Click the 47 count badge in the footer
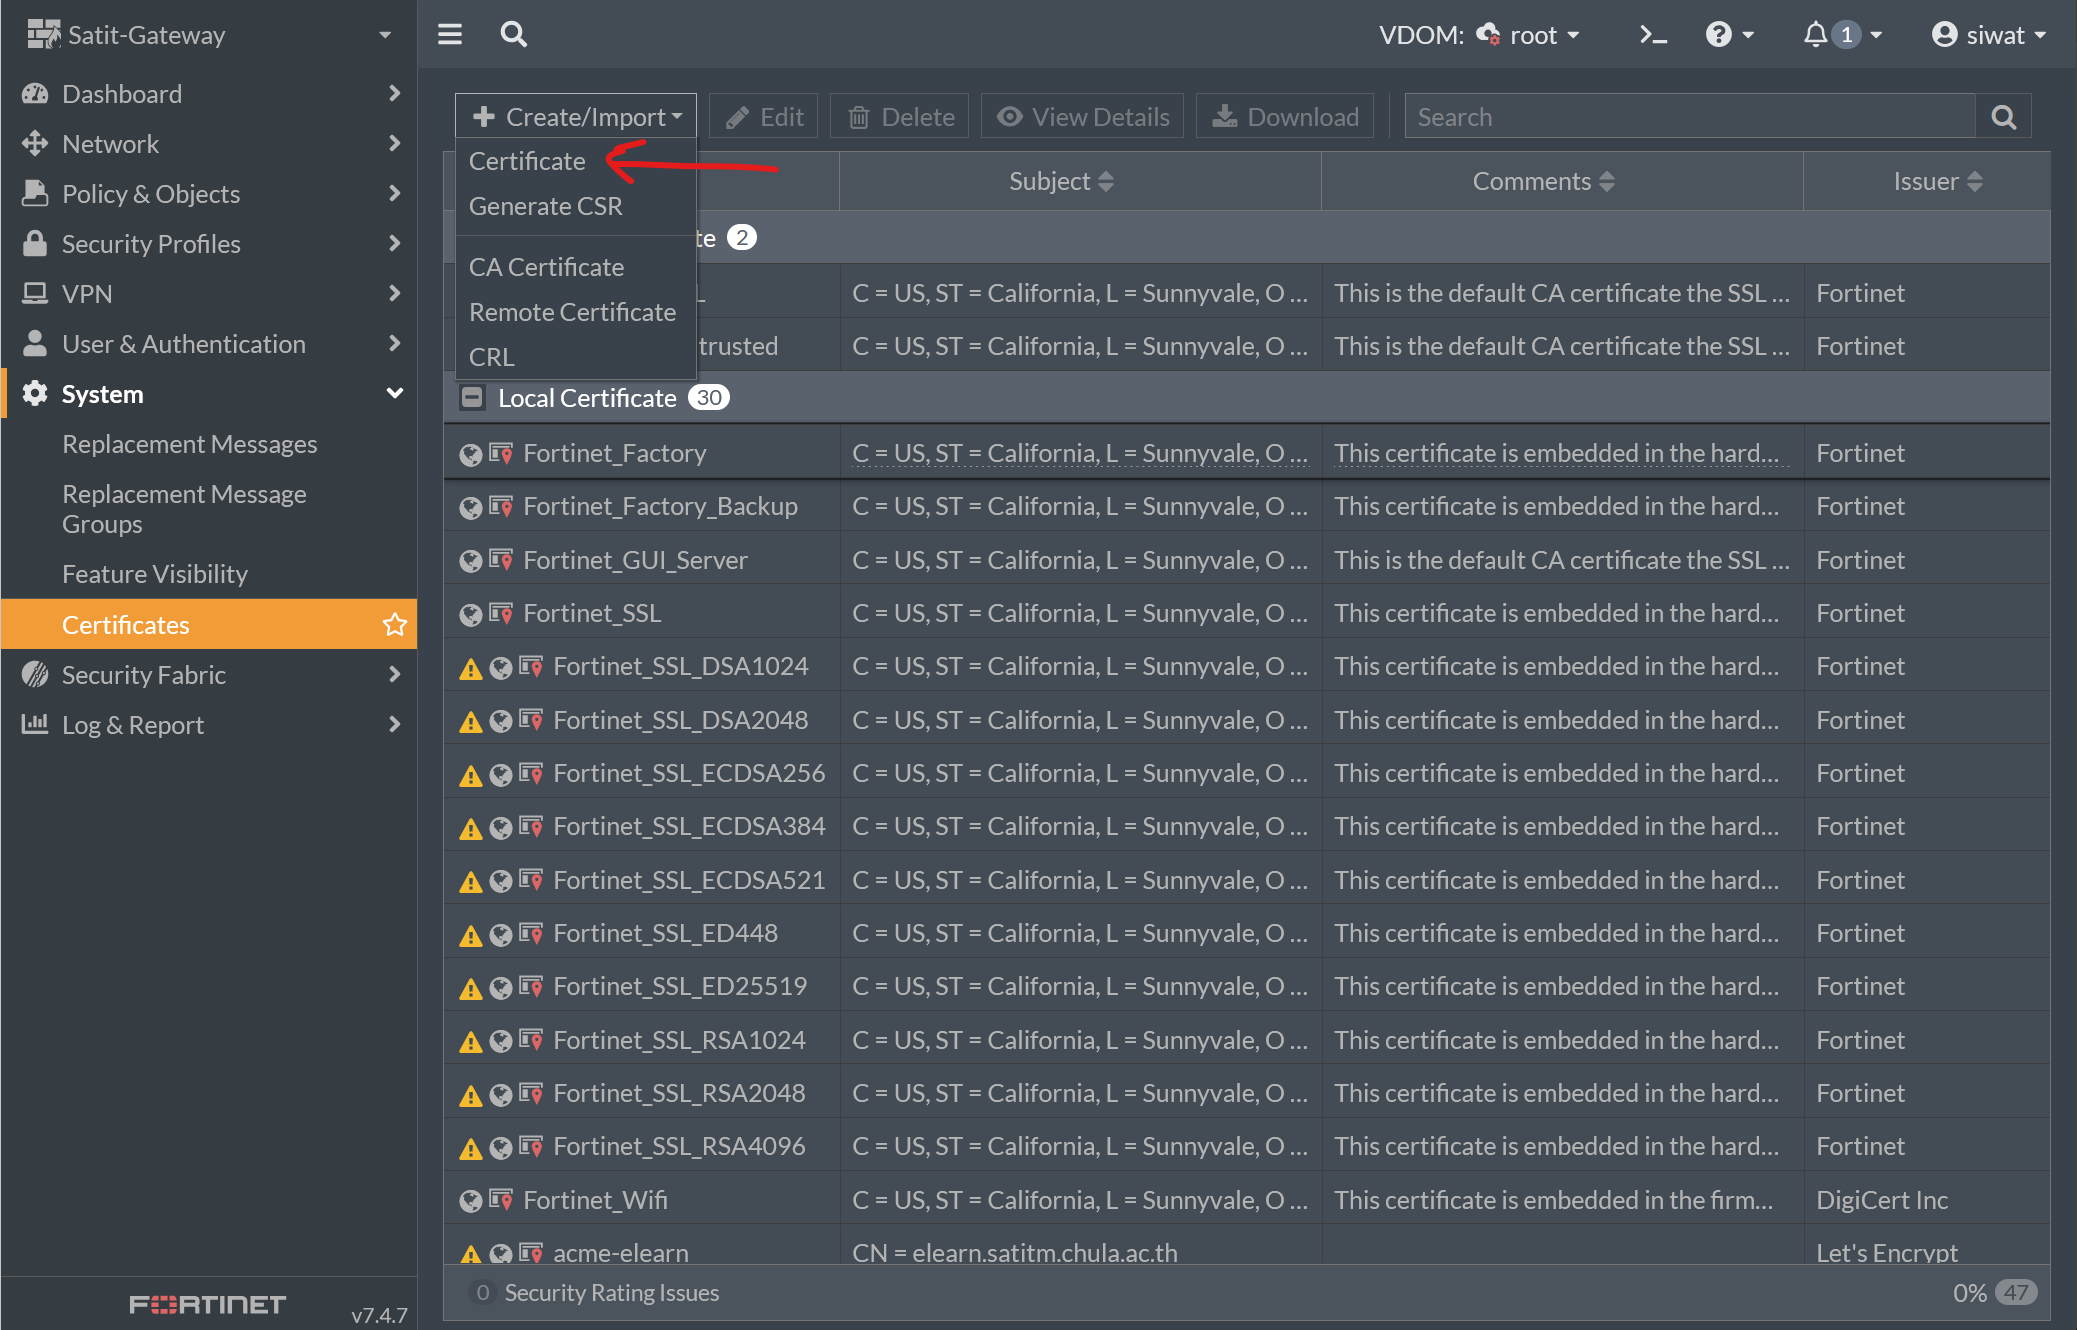 pos(2016,1293)
